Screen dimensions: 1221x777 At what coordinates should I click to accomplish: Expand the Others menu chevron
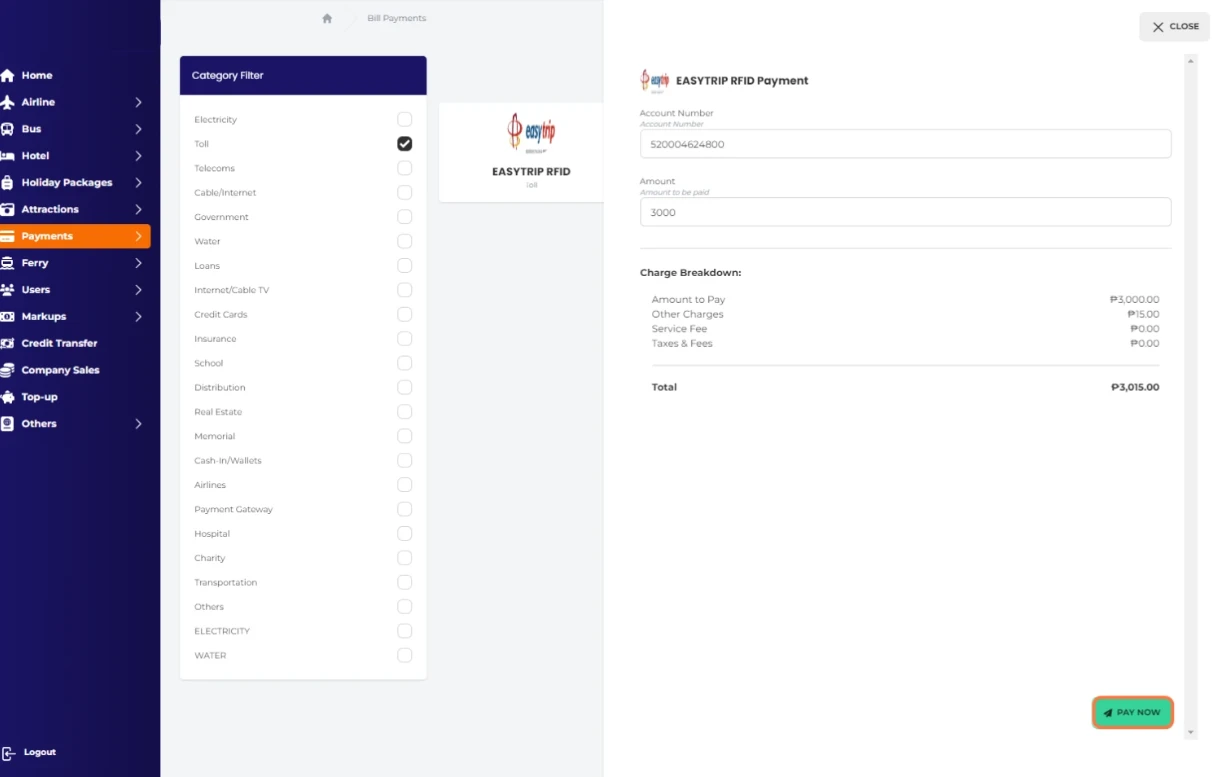(138, 424)
